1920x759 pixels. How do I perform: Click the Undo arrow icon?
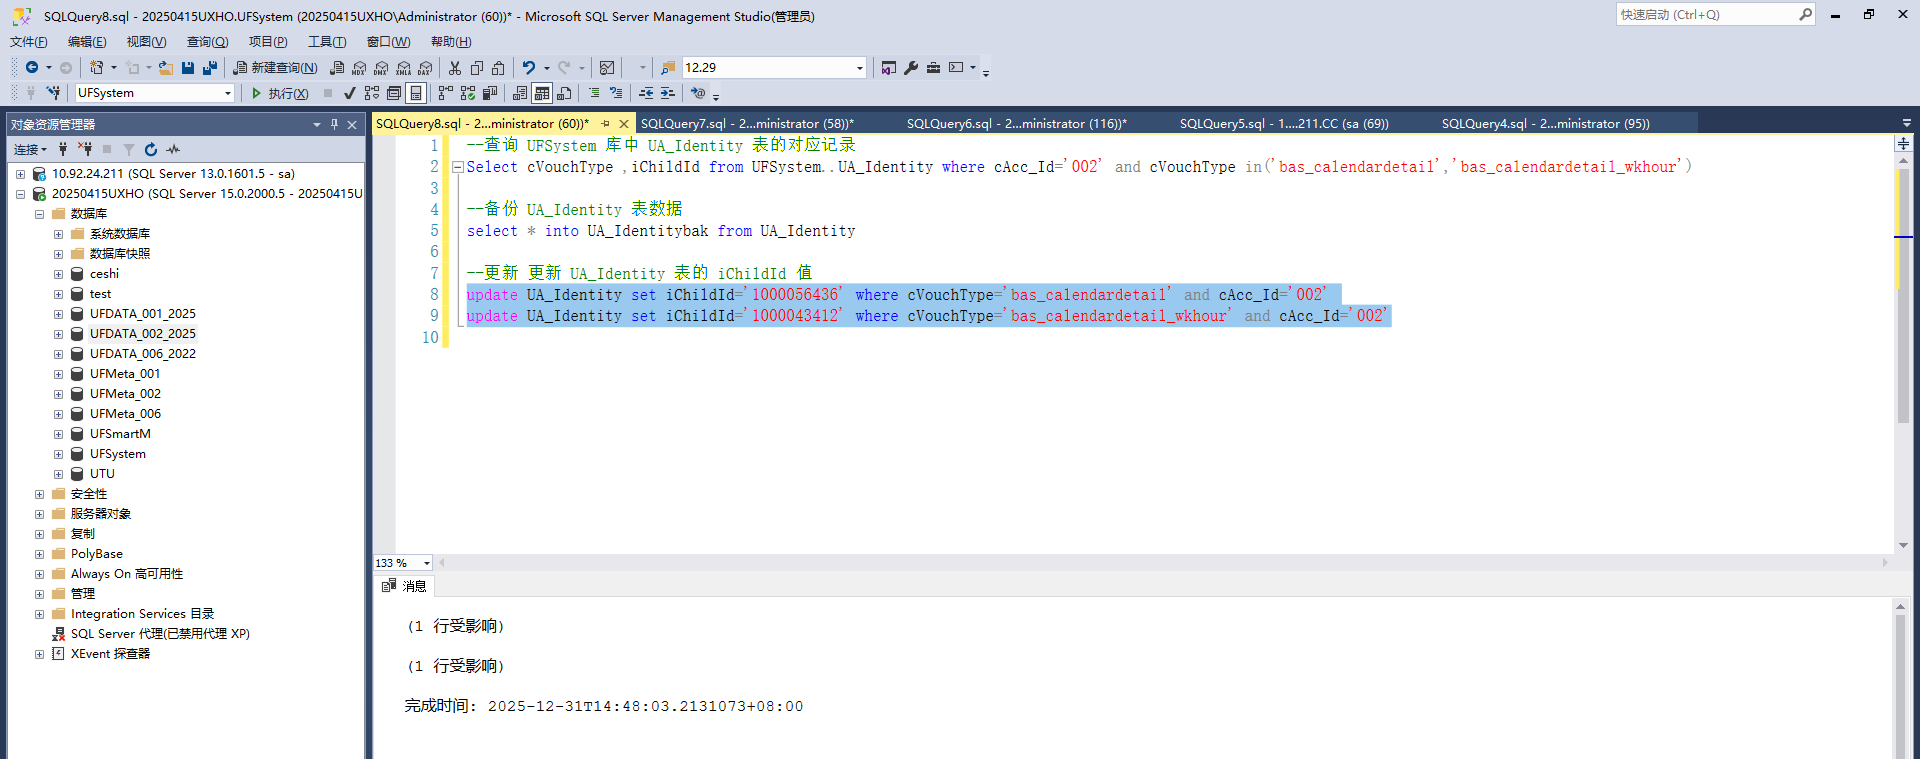pyautogui.click(x=528, y=68)
